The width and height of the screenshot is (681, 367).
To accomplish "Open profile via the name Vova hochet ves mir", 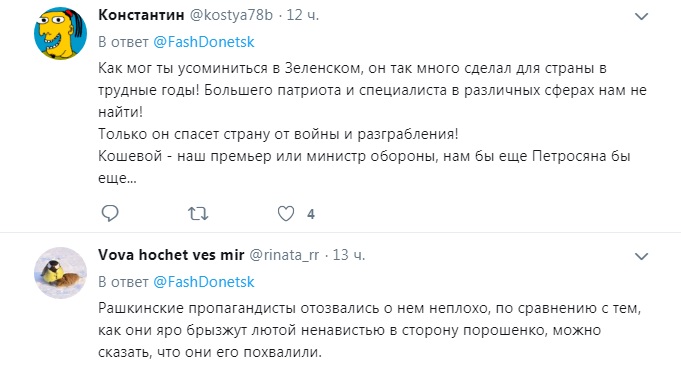I will [171, 255].
